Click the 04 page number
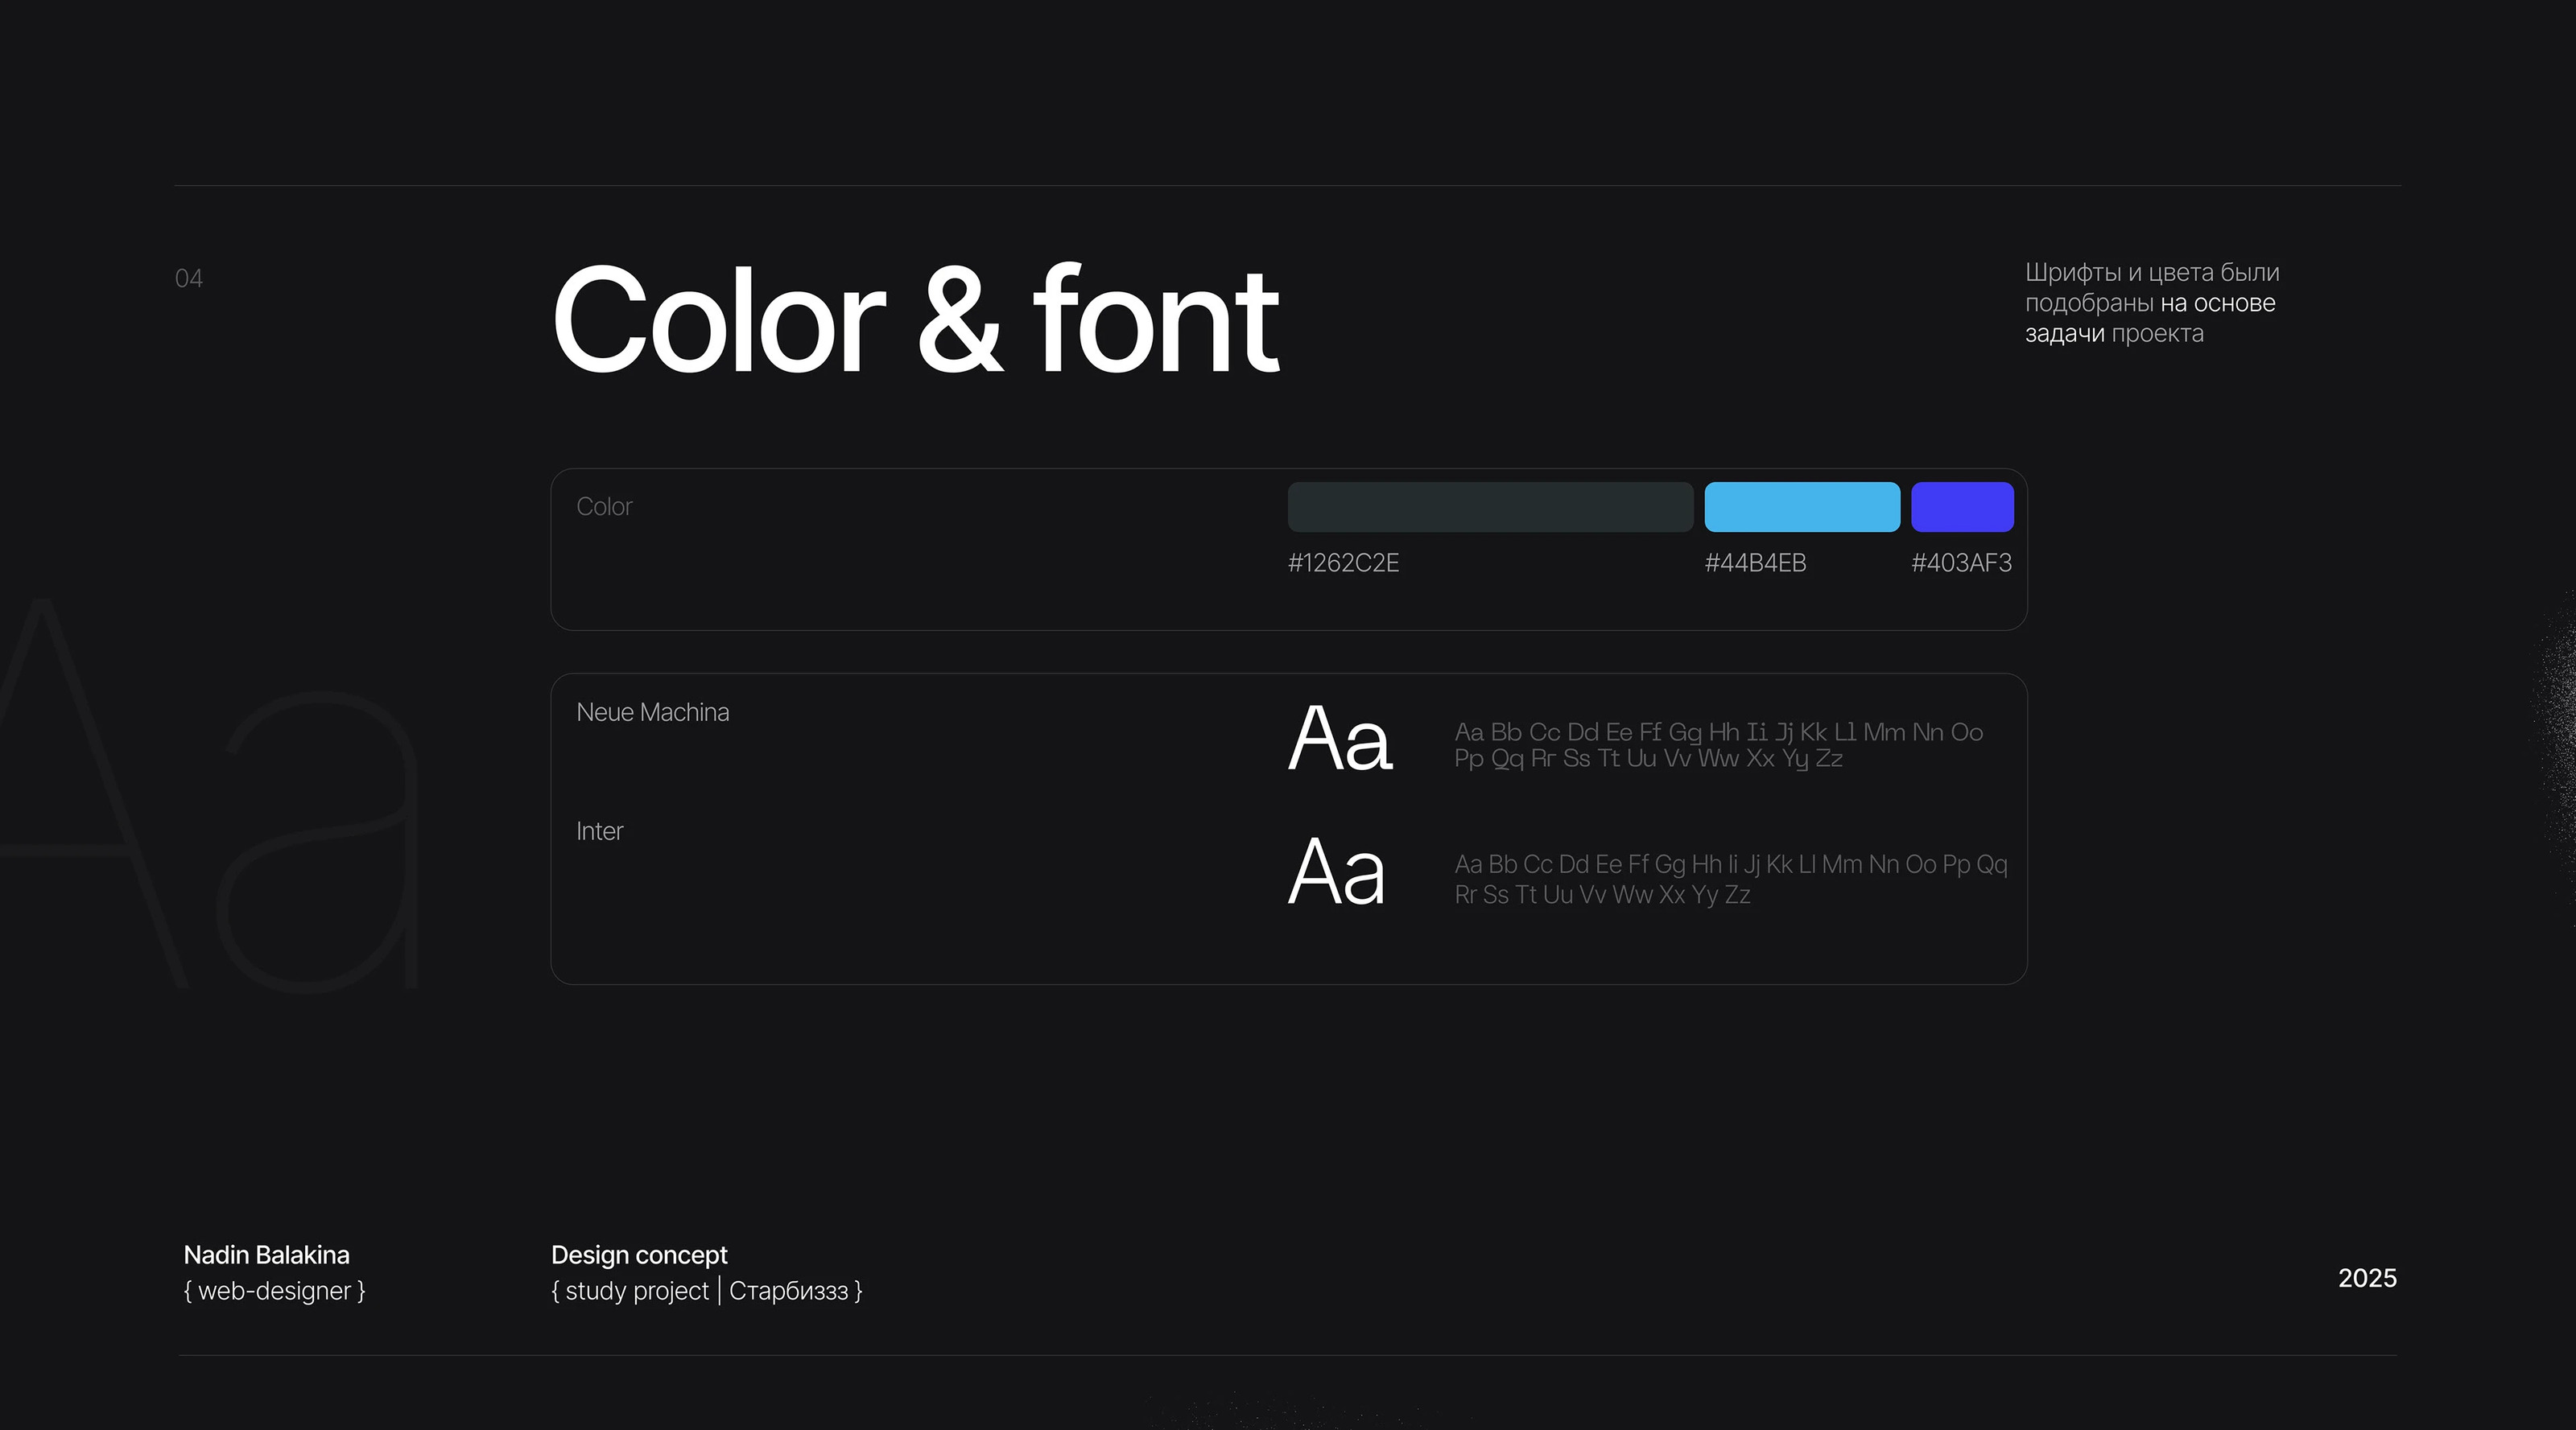 pyautogui.click(x=188, y=279)
